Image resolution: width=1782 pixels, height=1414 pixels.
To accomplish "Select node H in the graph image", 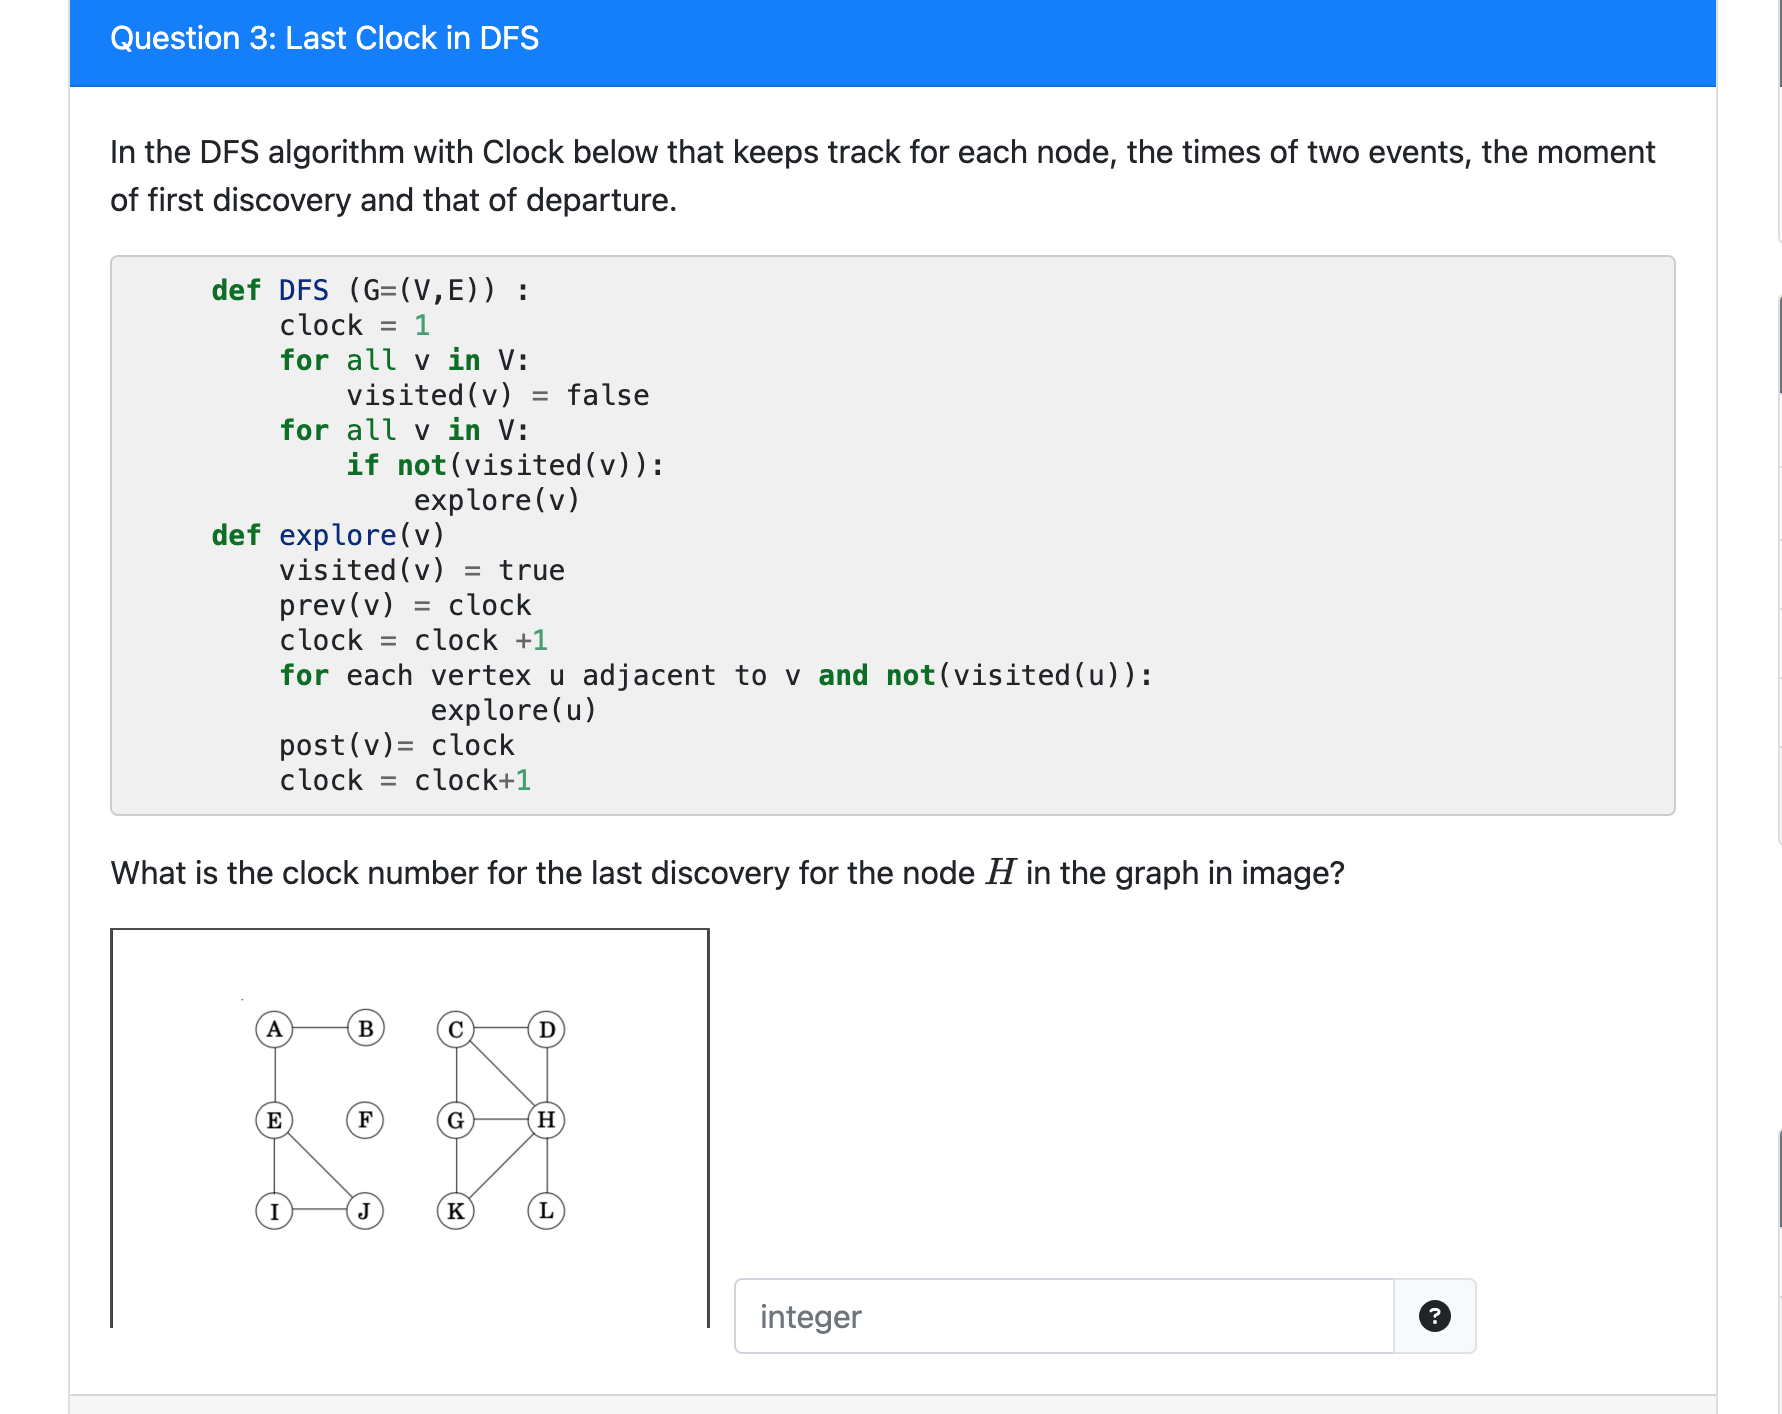I will click(546, 1121).
